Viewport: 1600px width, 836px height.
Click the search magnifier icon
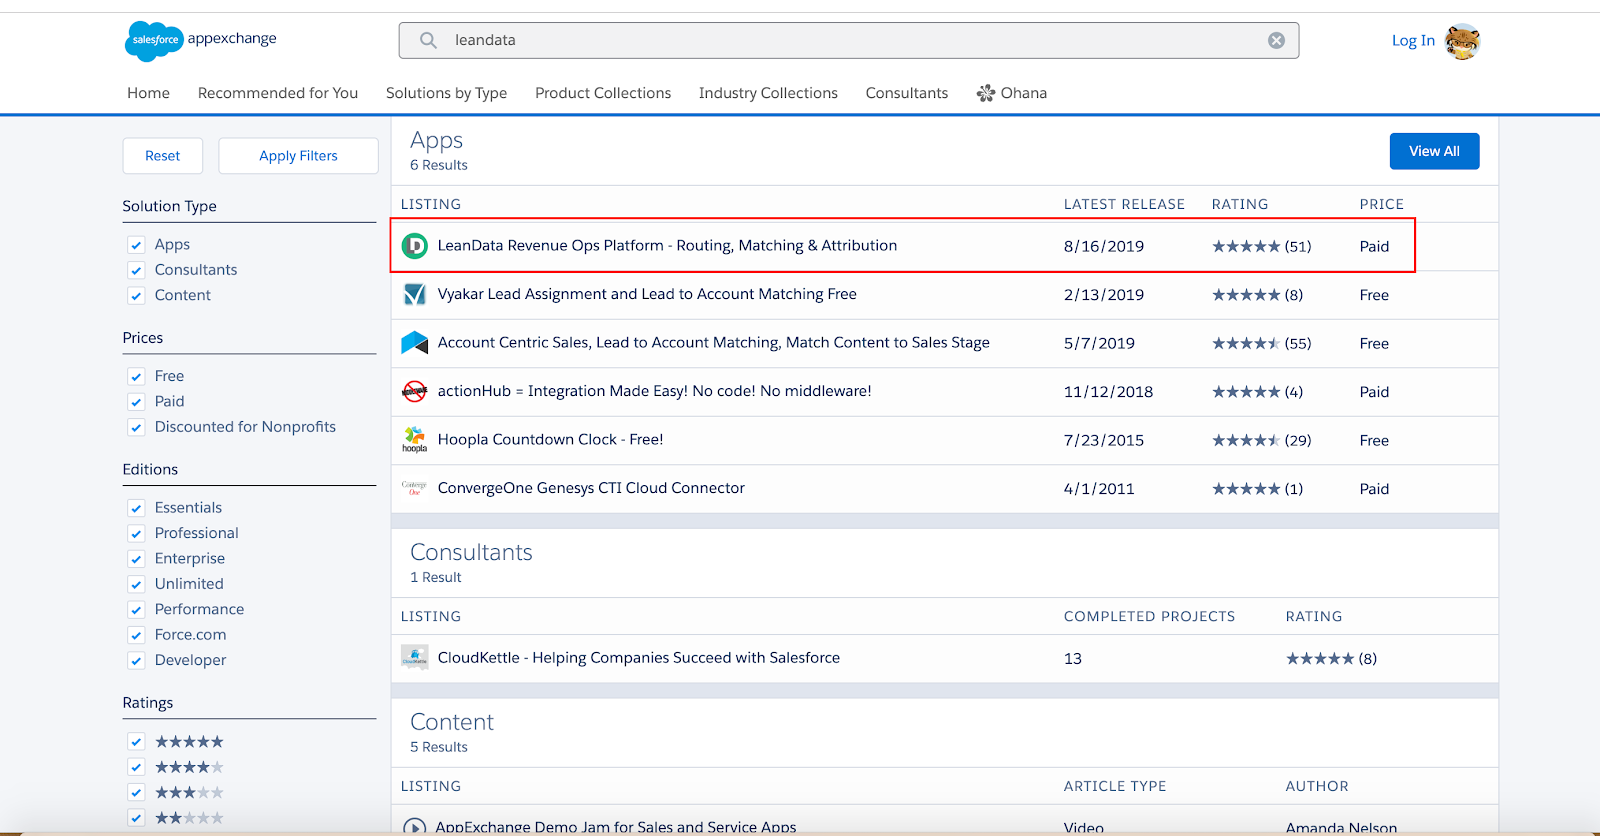pyautogui.click(x=428, y=40)
